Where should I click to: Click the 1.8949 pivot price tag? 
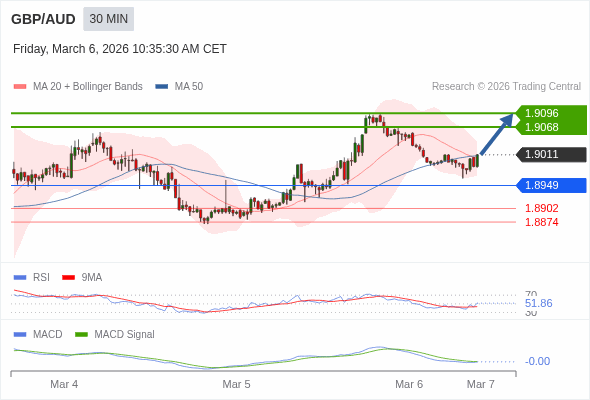coord(551,186)
